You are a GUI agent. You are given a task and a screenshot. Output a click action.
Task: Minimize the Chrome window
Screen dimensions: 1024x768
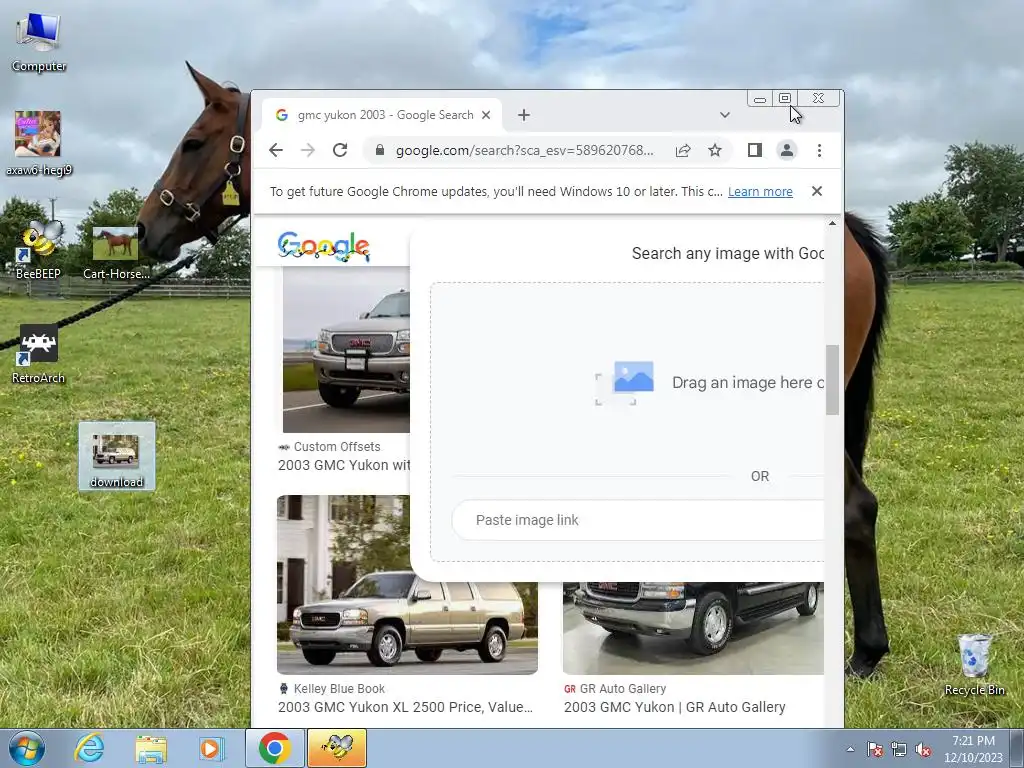tap(760, 99)
